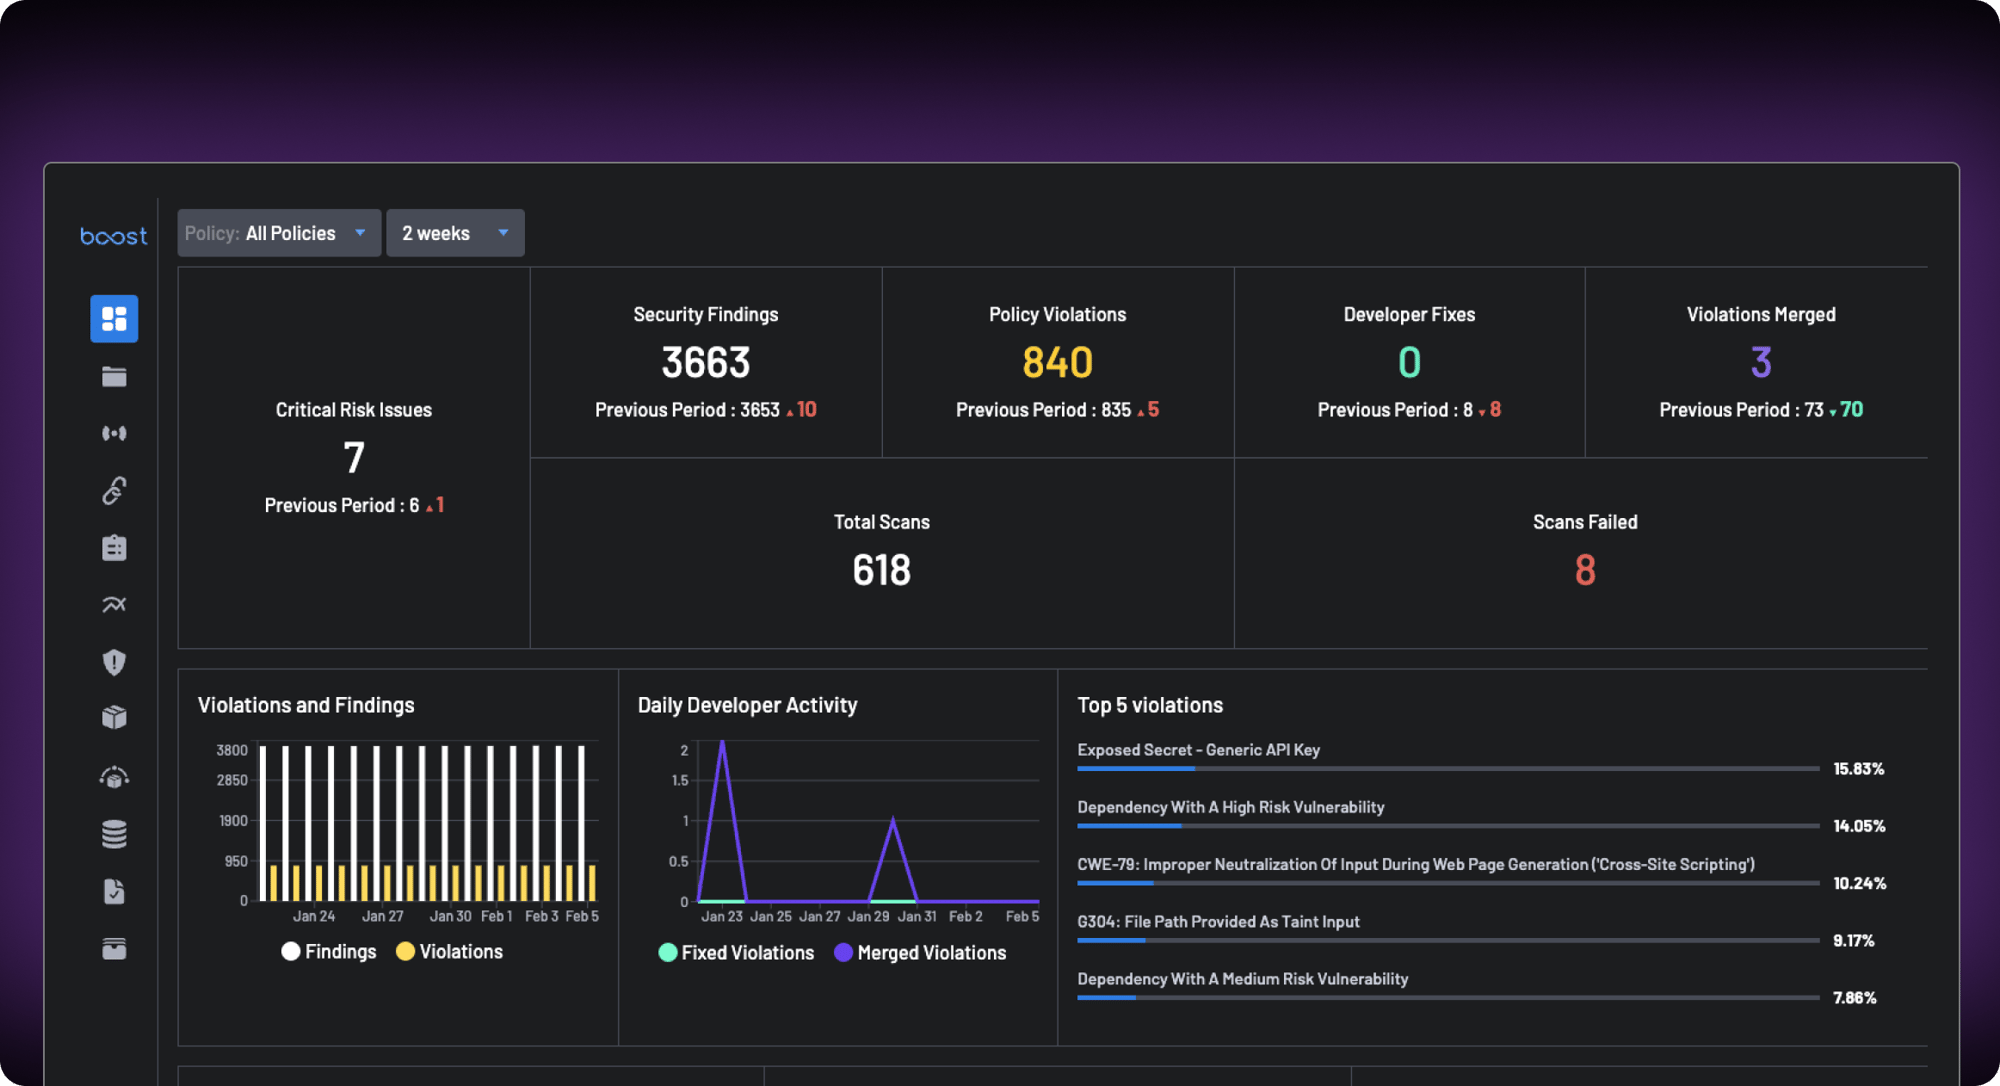Click Security Findings Previous Period : 3653 text
Viewport: 2000px width, 1086px height.
[x=687, y=410]
